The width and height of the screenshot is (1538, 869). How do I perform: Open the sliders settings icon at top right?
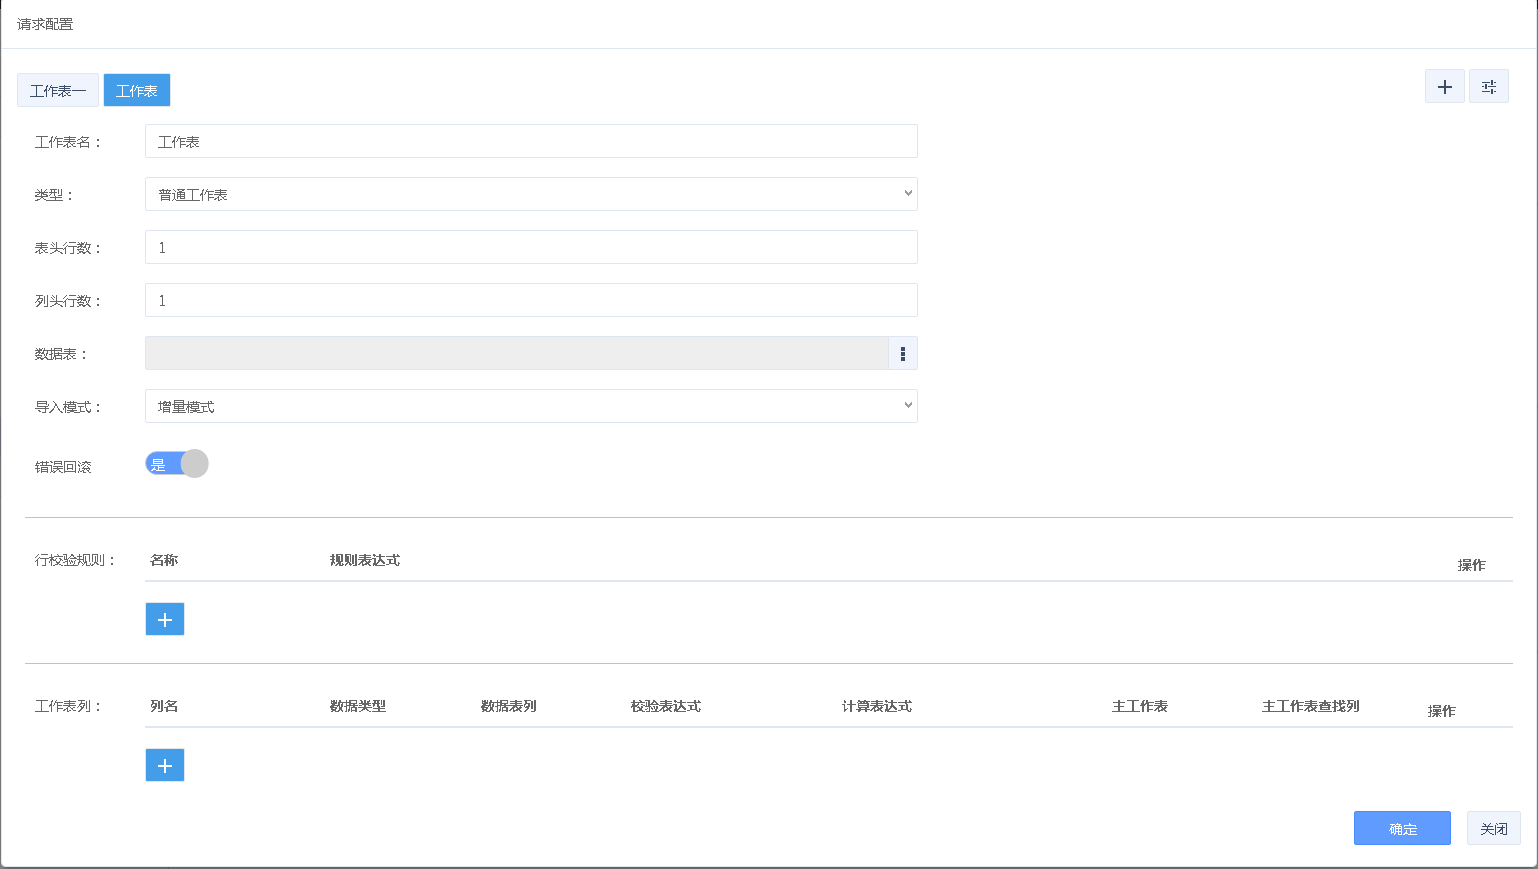pyautogui.click(x=1488, y=87)
